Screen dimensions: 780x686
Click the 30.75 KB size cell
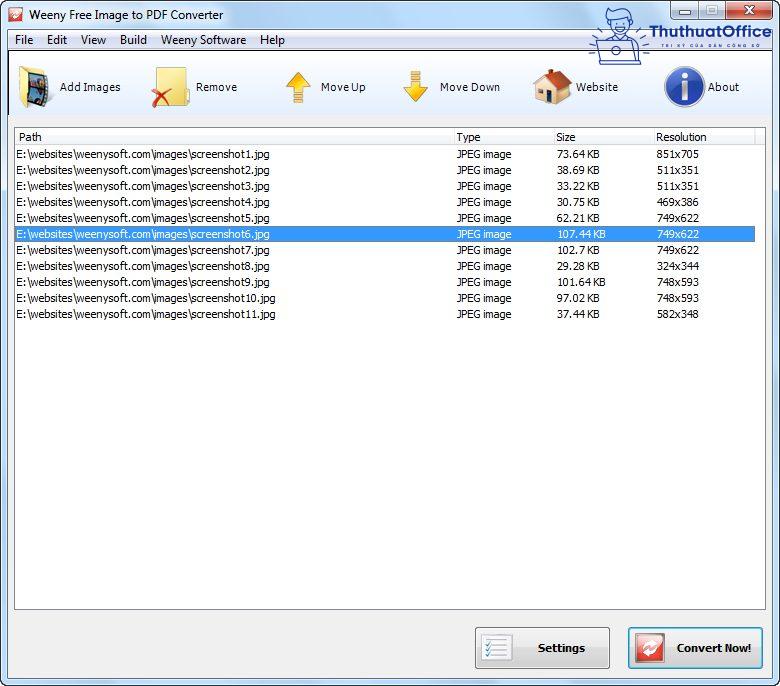point(578,202)
